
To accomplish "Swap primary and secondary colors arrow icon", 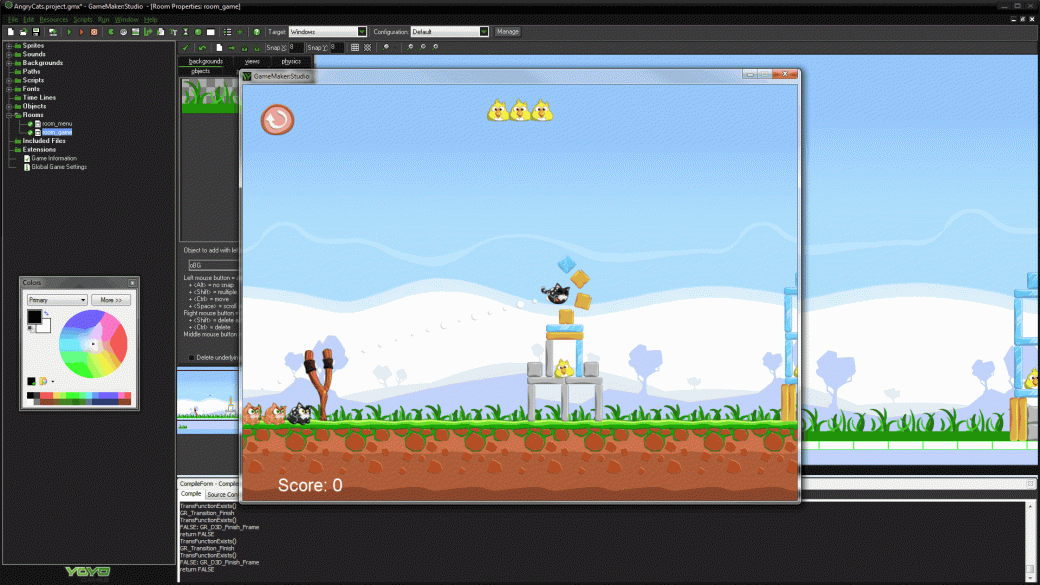I will 46,313.
